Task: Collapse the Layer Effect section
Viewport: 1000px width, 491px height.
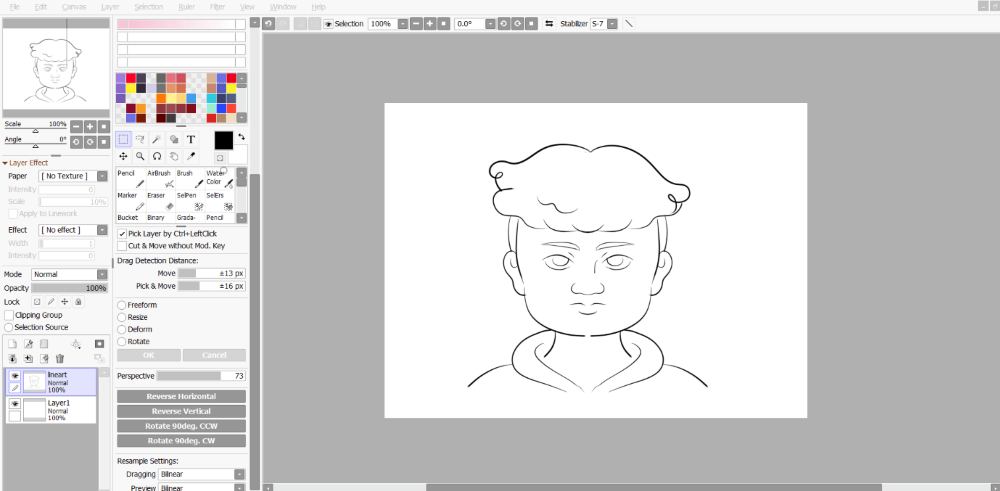Action: [x=5, y=163]
